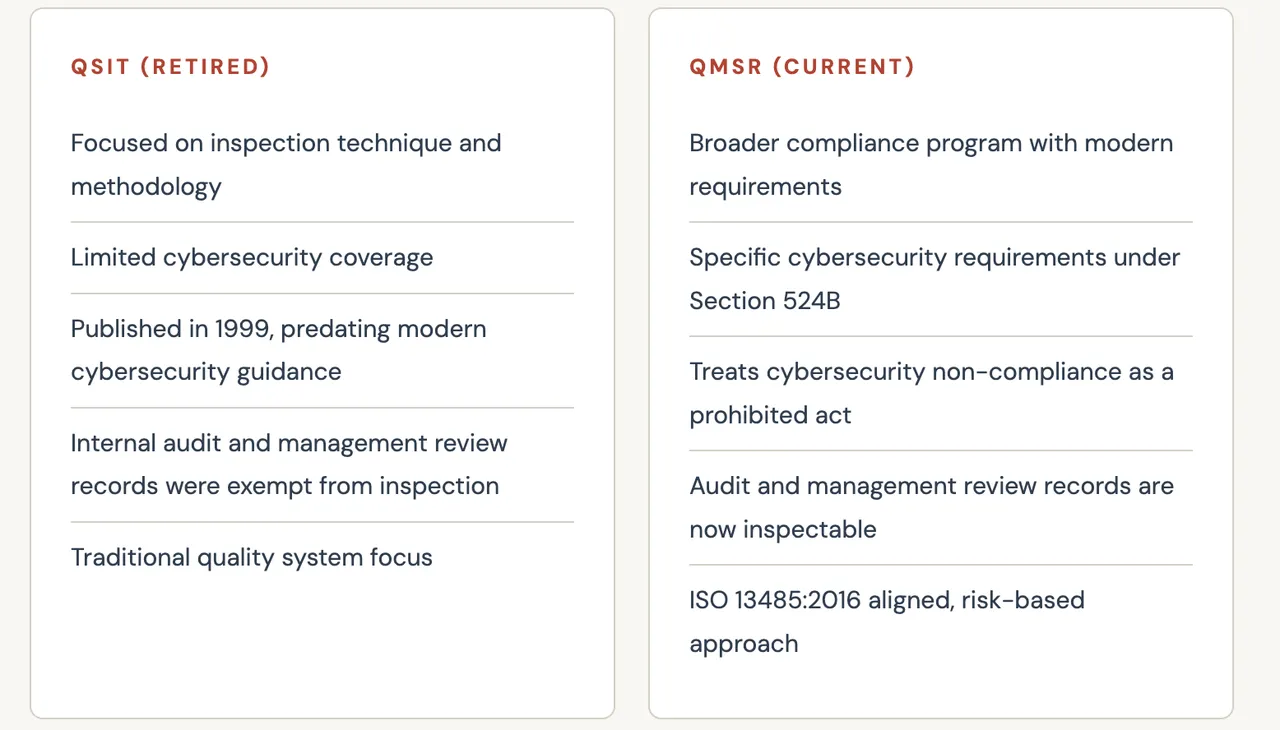This screenshot has width=1280, height=730.
Task: Select the 'ISO 13485:2016 aligned' item
Action: pyautogui.click(x=887, y=621)
